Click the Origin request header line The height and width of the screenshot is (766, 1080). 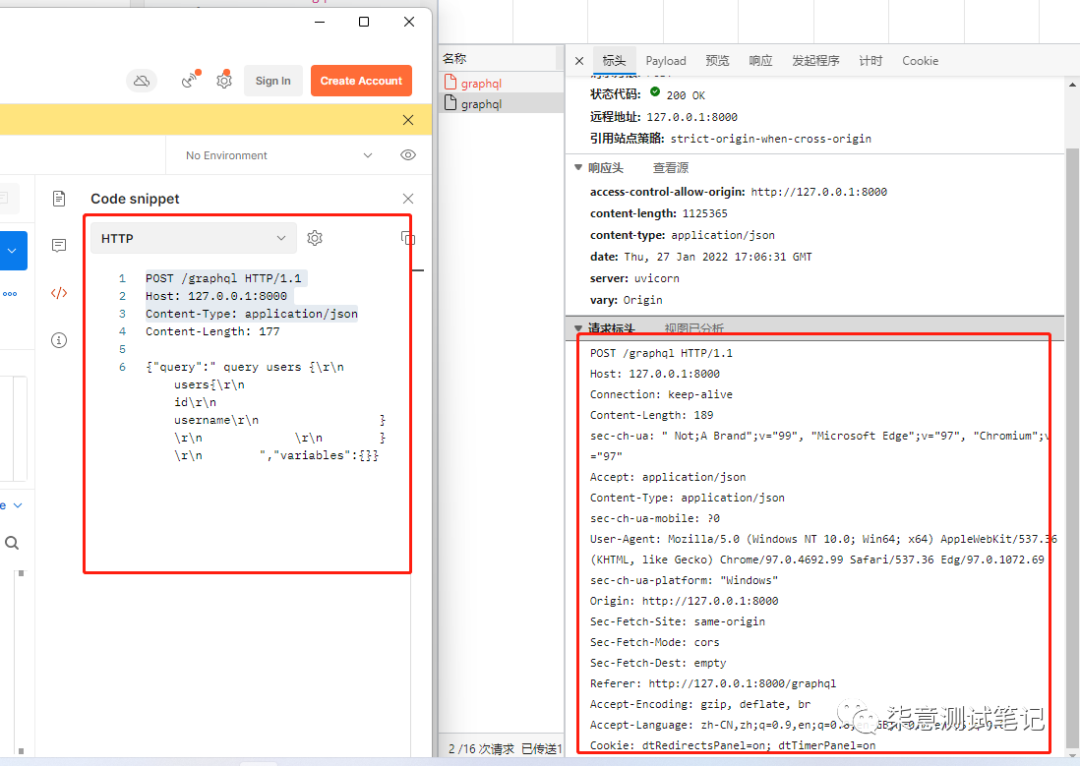pyautogui.click(x=683, y=601)
